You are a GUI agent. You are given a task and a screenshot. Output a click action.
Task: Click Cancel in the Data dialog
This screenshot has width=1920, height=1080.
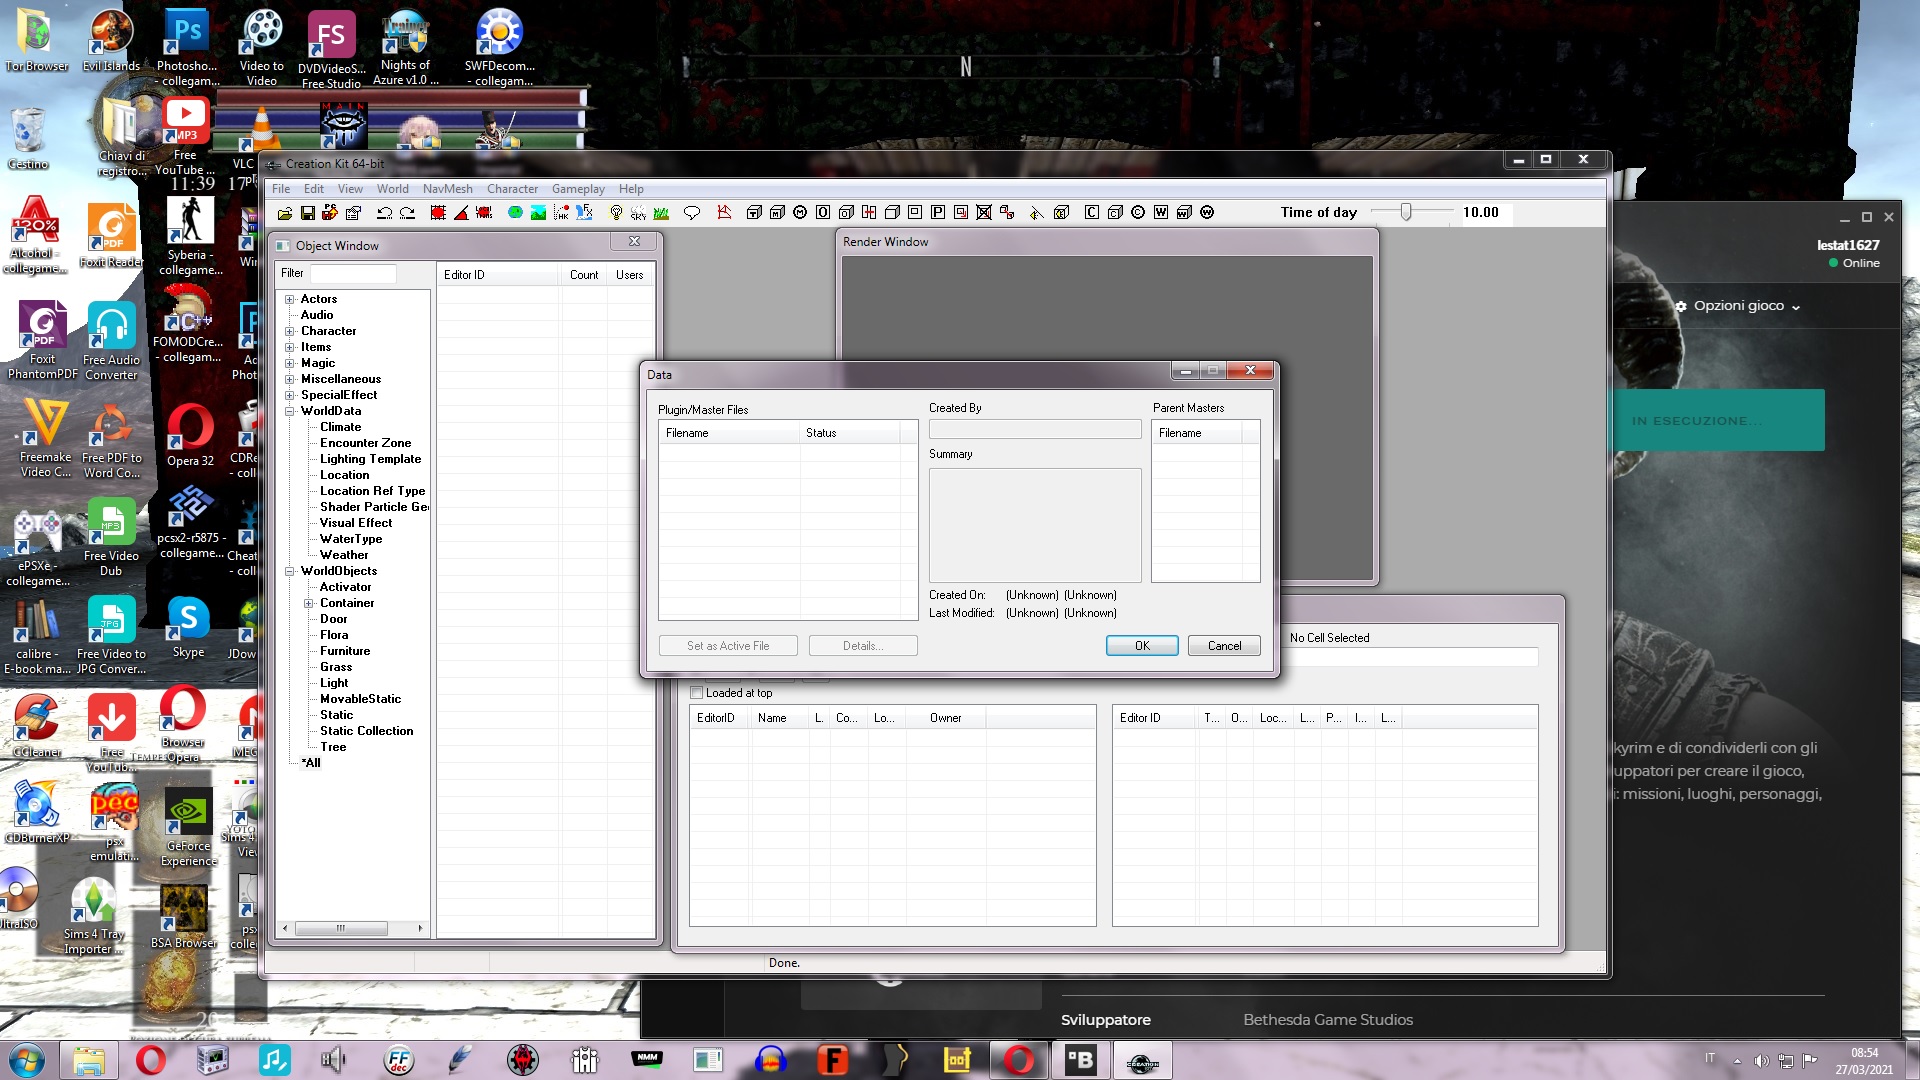(x=1224, y=646)
